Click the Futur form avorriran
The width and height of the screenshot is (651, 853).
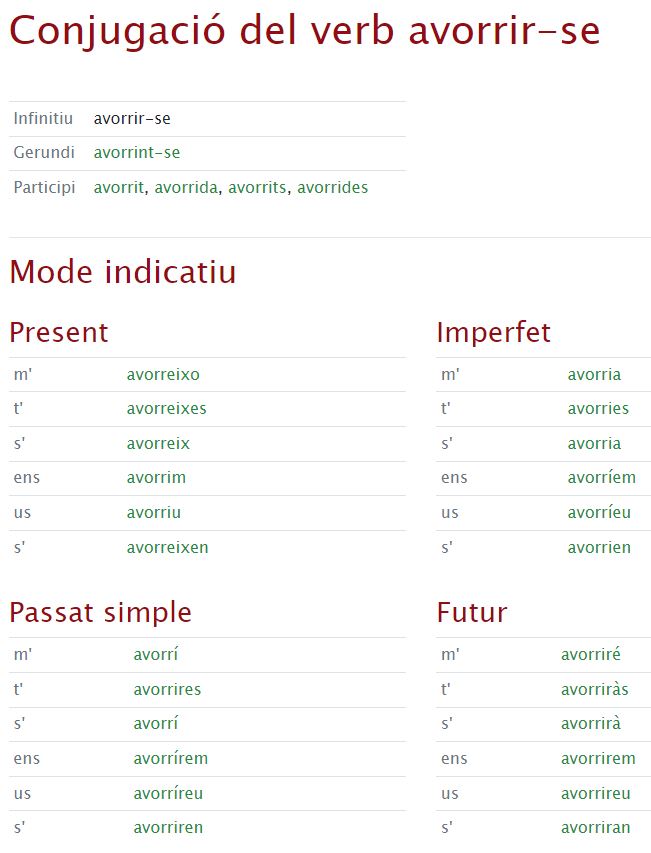(x=596, y=827)
